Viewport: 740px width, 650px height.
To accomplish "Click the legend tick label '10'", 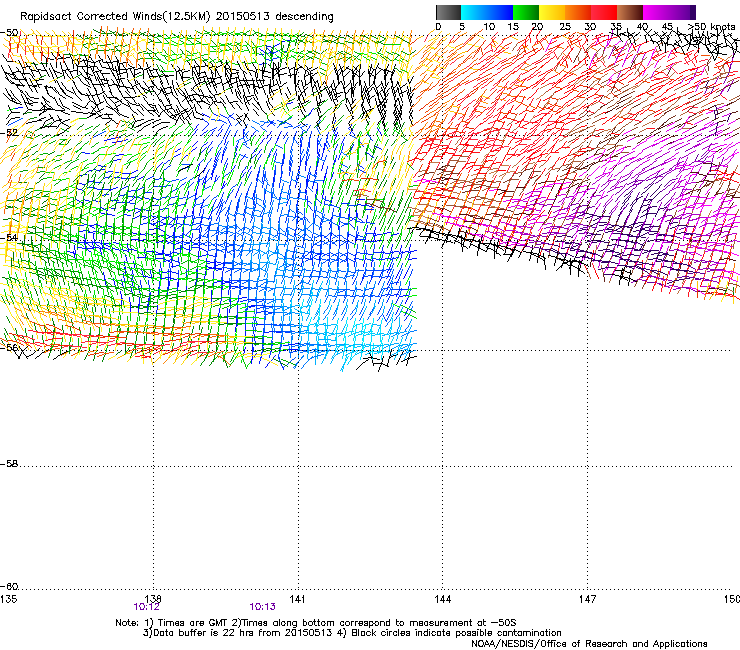I will [x=489, y=27].
